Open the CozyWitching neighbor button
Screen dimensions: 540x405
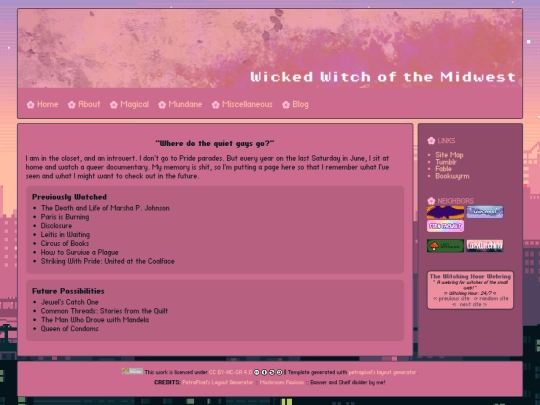(x=485, y=246)
